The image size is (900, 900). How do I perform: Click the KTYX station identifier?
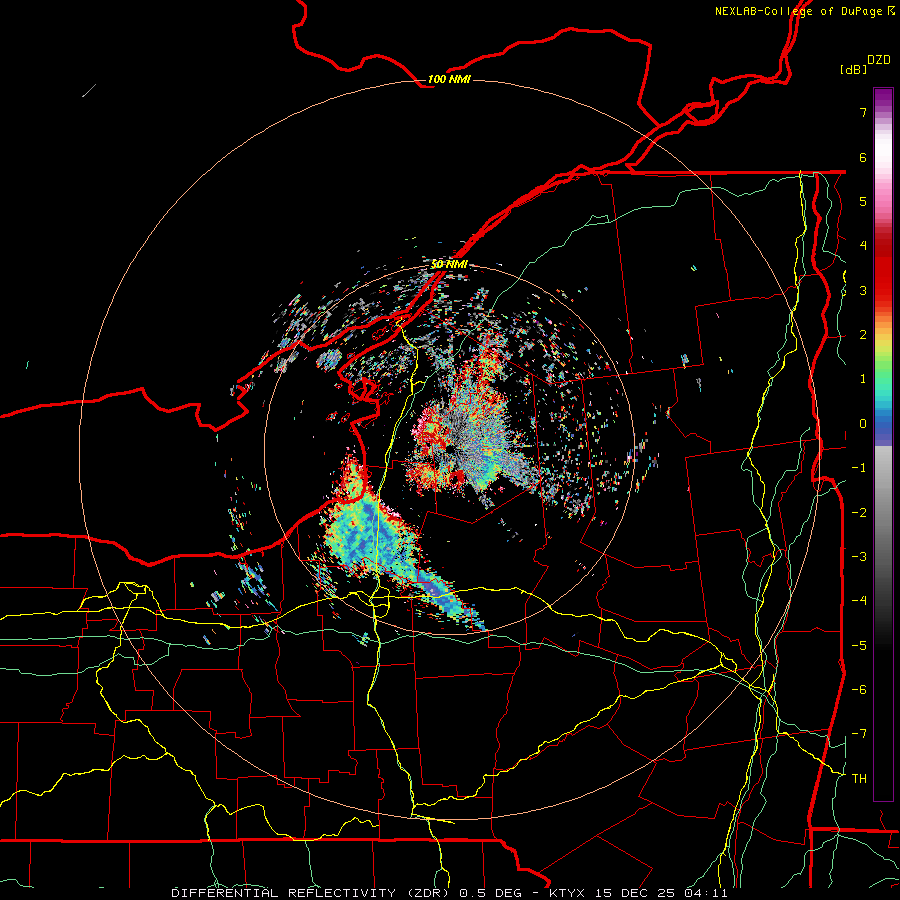coord(567,893)
